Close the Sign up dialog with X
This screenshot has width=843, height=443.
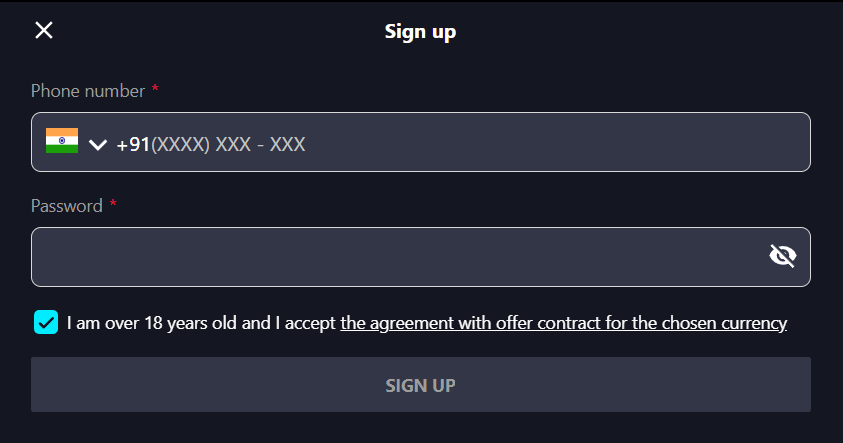[x=44, y=30]
